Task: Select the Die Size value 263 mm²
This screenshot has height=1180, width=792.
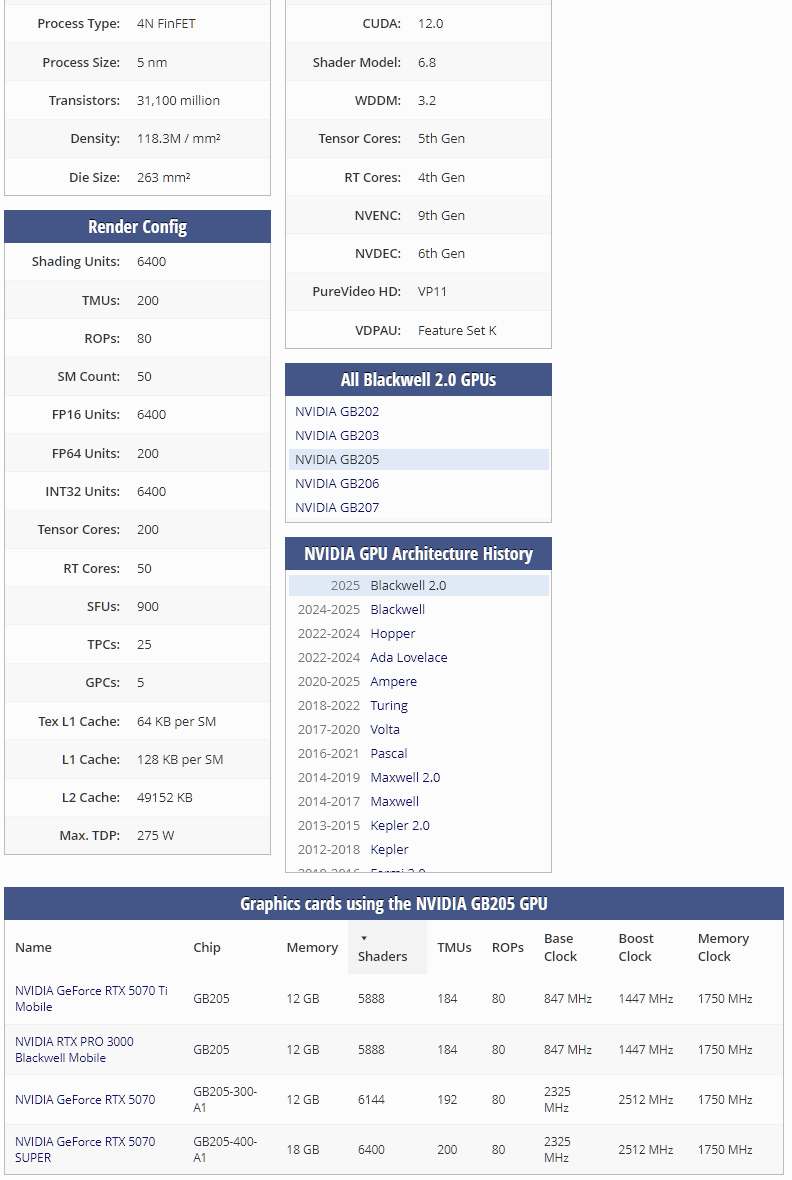Action: click(x=163, y=178)
